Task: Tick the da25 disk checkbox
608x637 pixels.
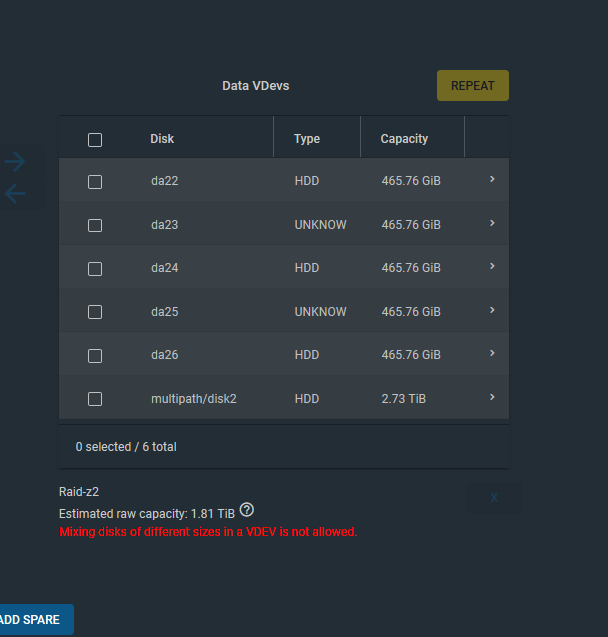Action: point(95,312)
